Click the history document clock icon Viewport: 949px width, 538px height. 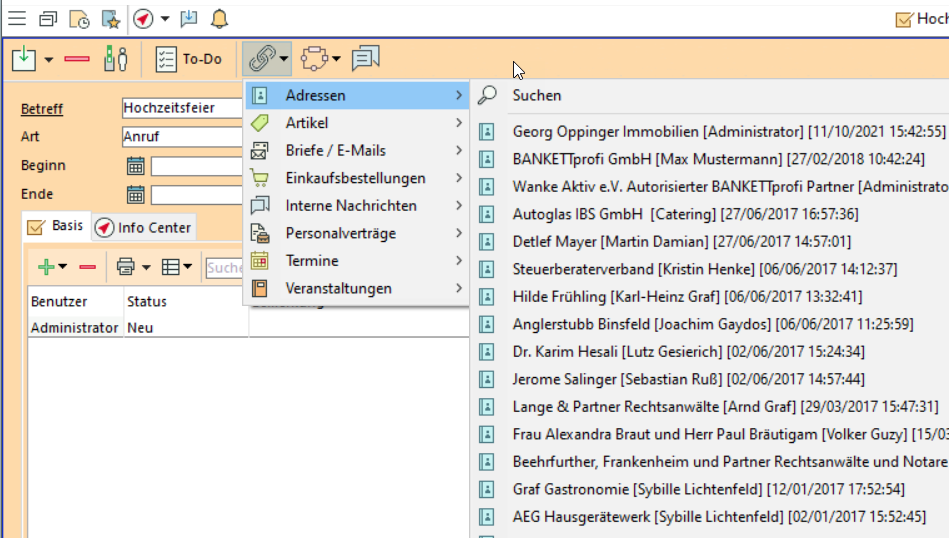click(x=79, y=18)
